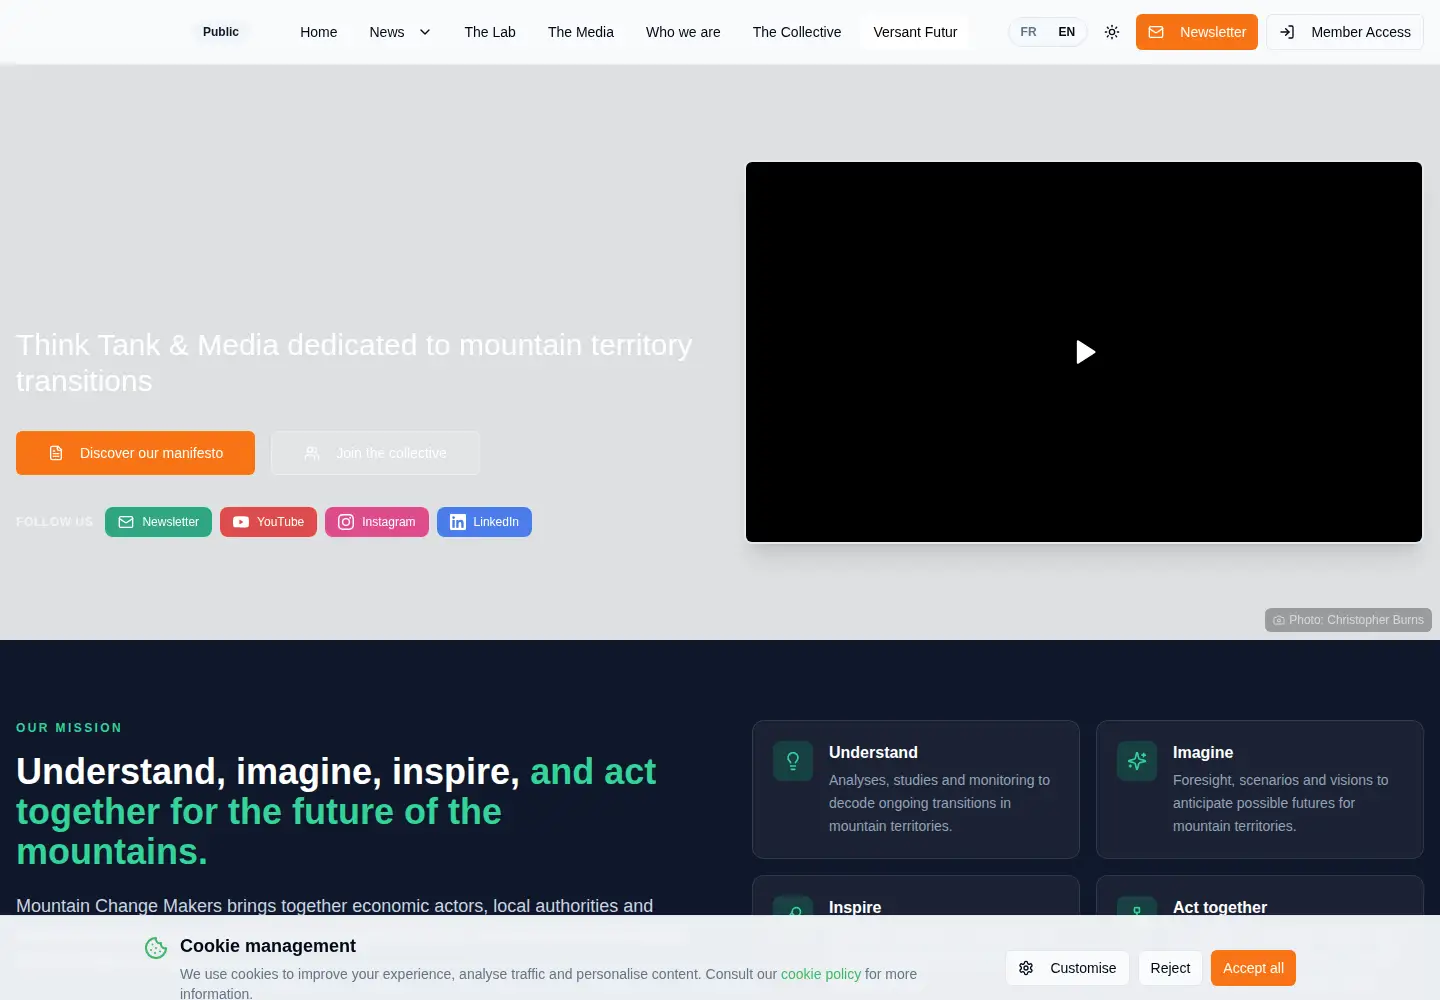
Task: Open the Who we are page
Action: click(683, 32)
